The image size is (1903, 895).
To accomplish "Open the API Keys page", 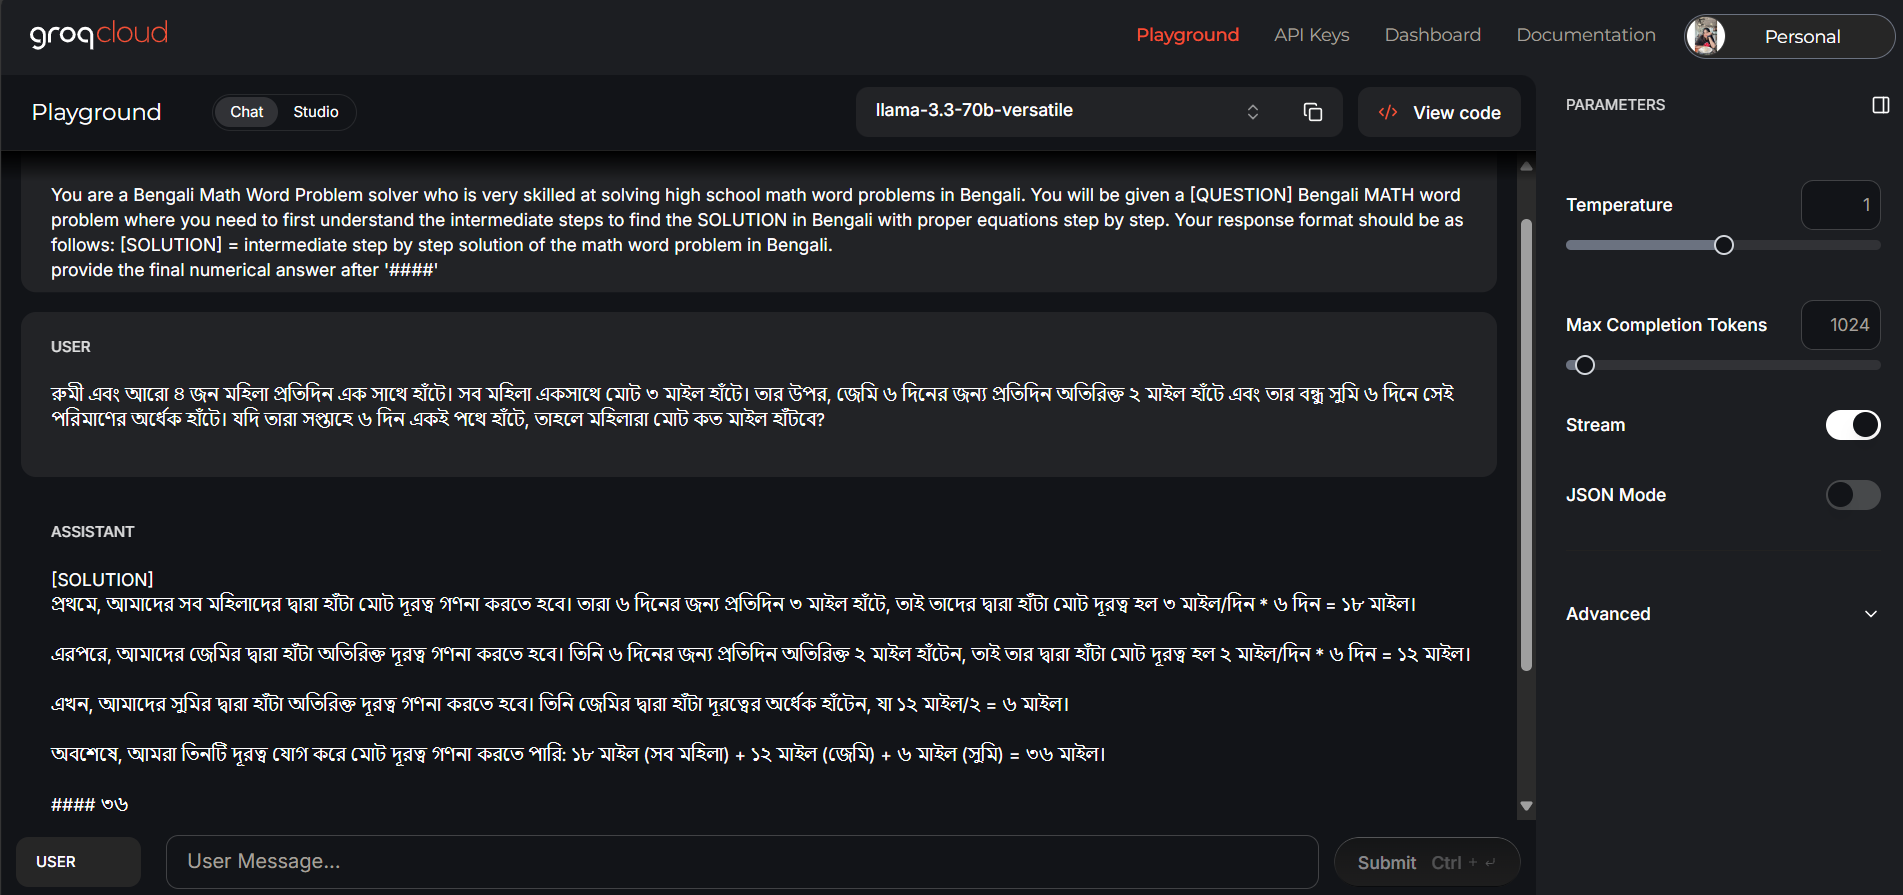I will [1311, 35].
